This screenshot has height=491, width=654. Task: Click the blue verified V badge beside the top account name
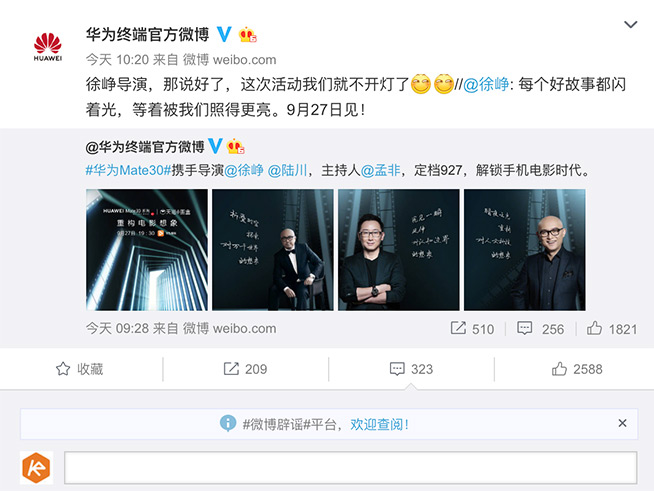tap(224, 34)
